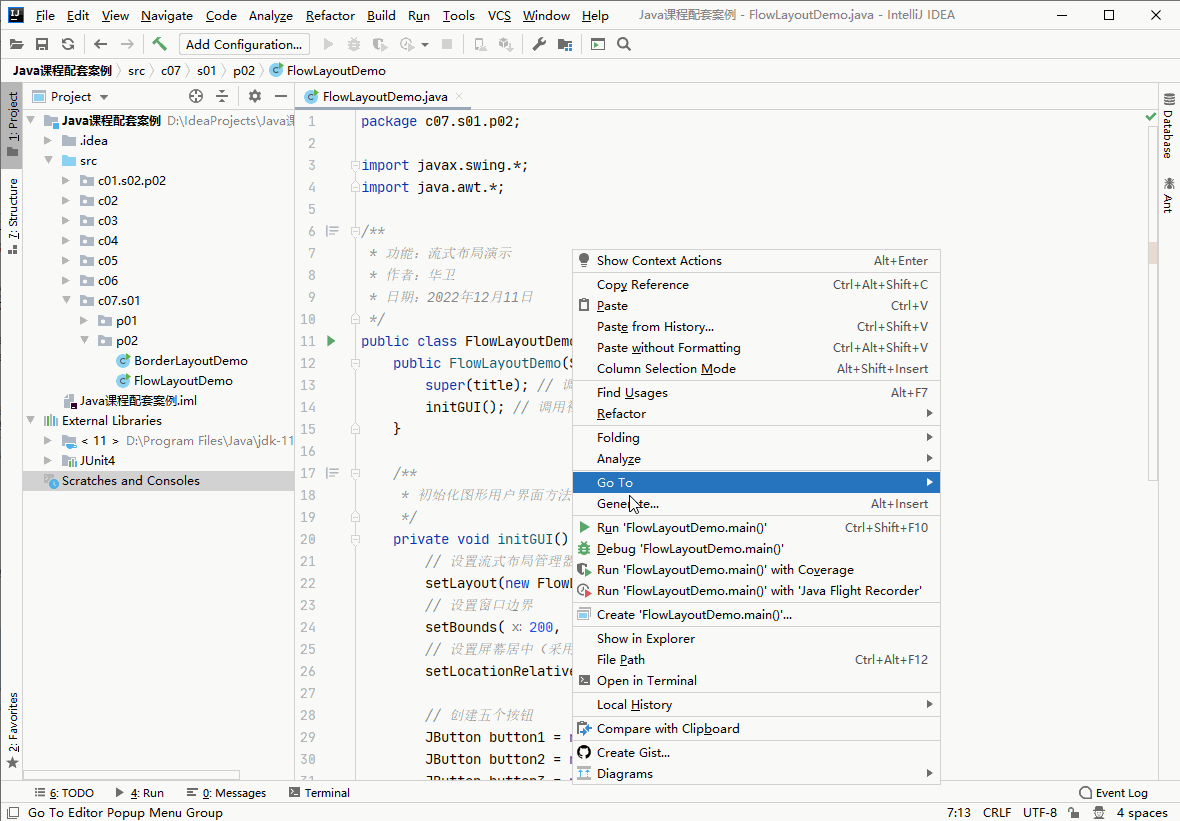Click the Javadoc render gutter icon at line 6
Screen dimensions: 1180x821
(332, 231)
